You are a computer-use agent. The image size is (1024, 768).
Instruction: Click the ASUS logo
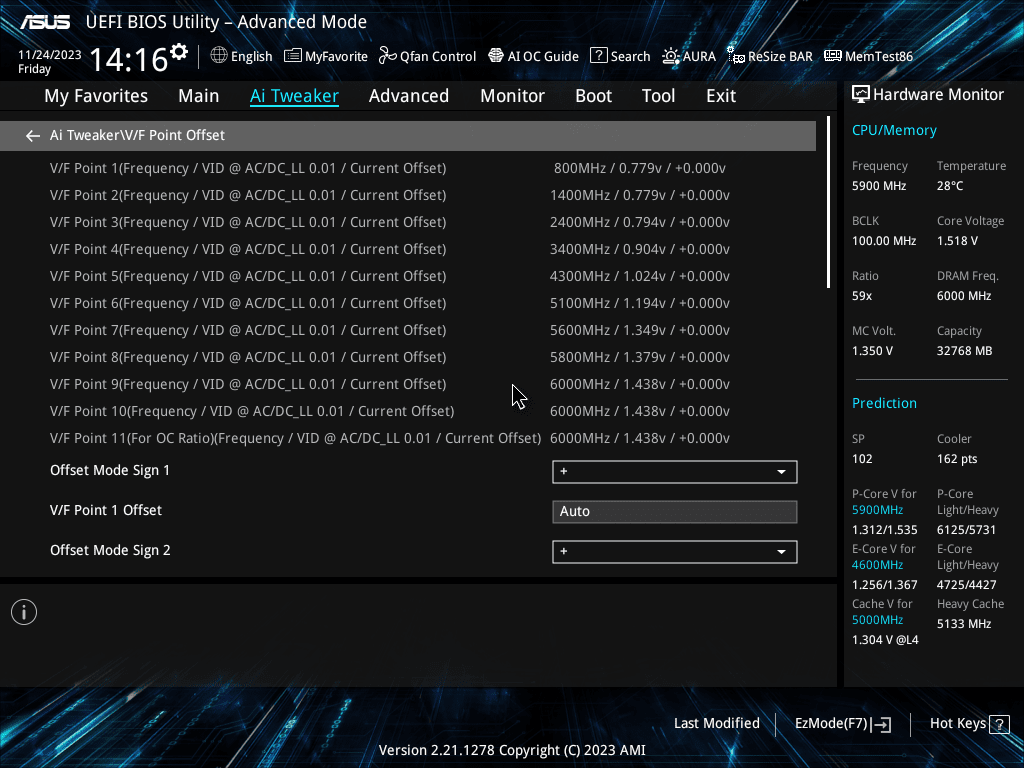tap(45, 22)
